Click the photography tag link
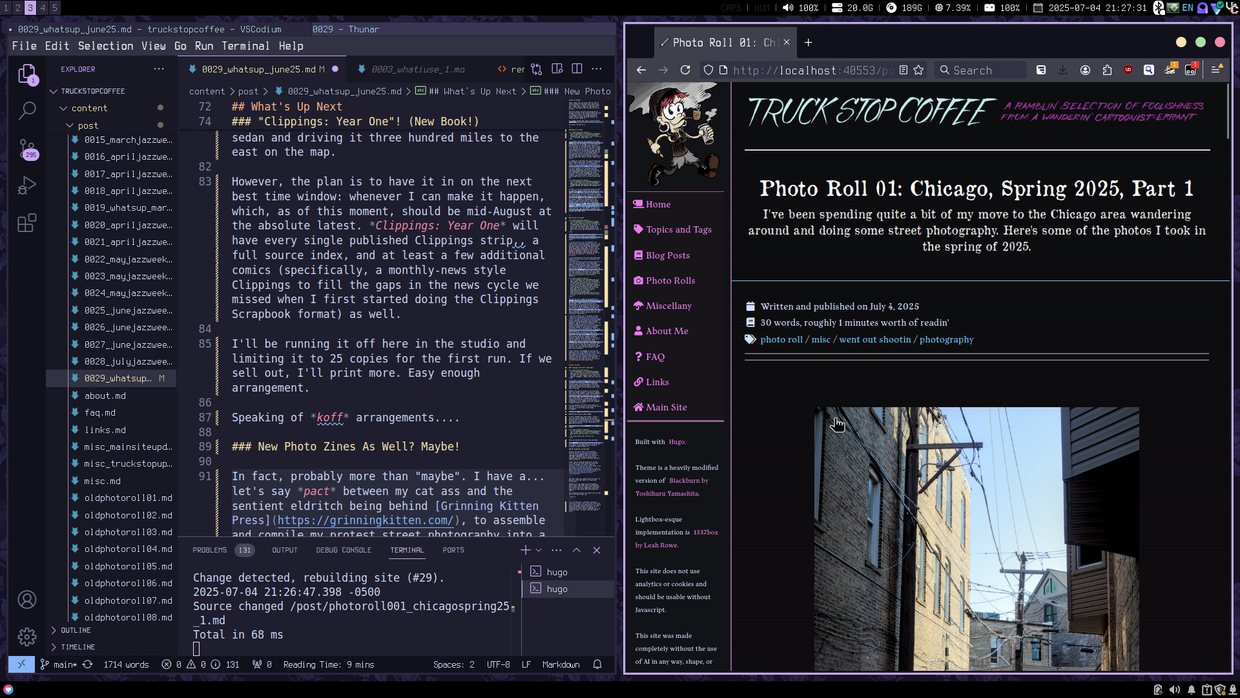1240x698 pixels. pos(946,339)
